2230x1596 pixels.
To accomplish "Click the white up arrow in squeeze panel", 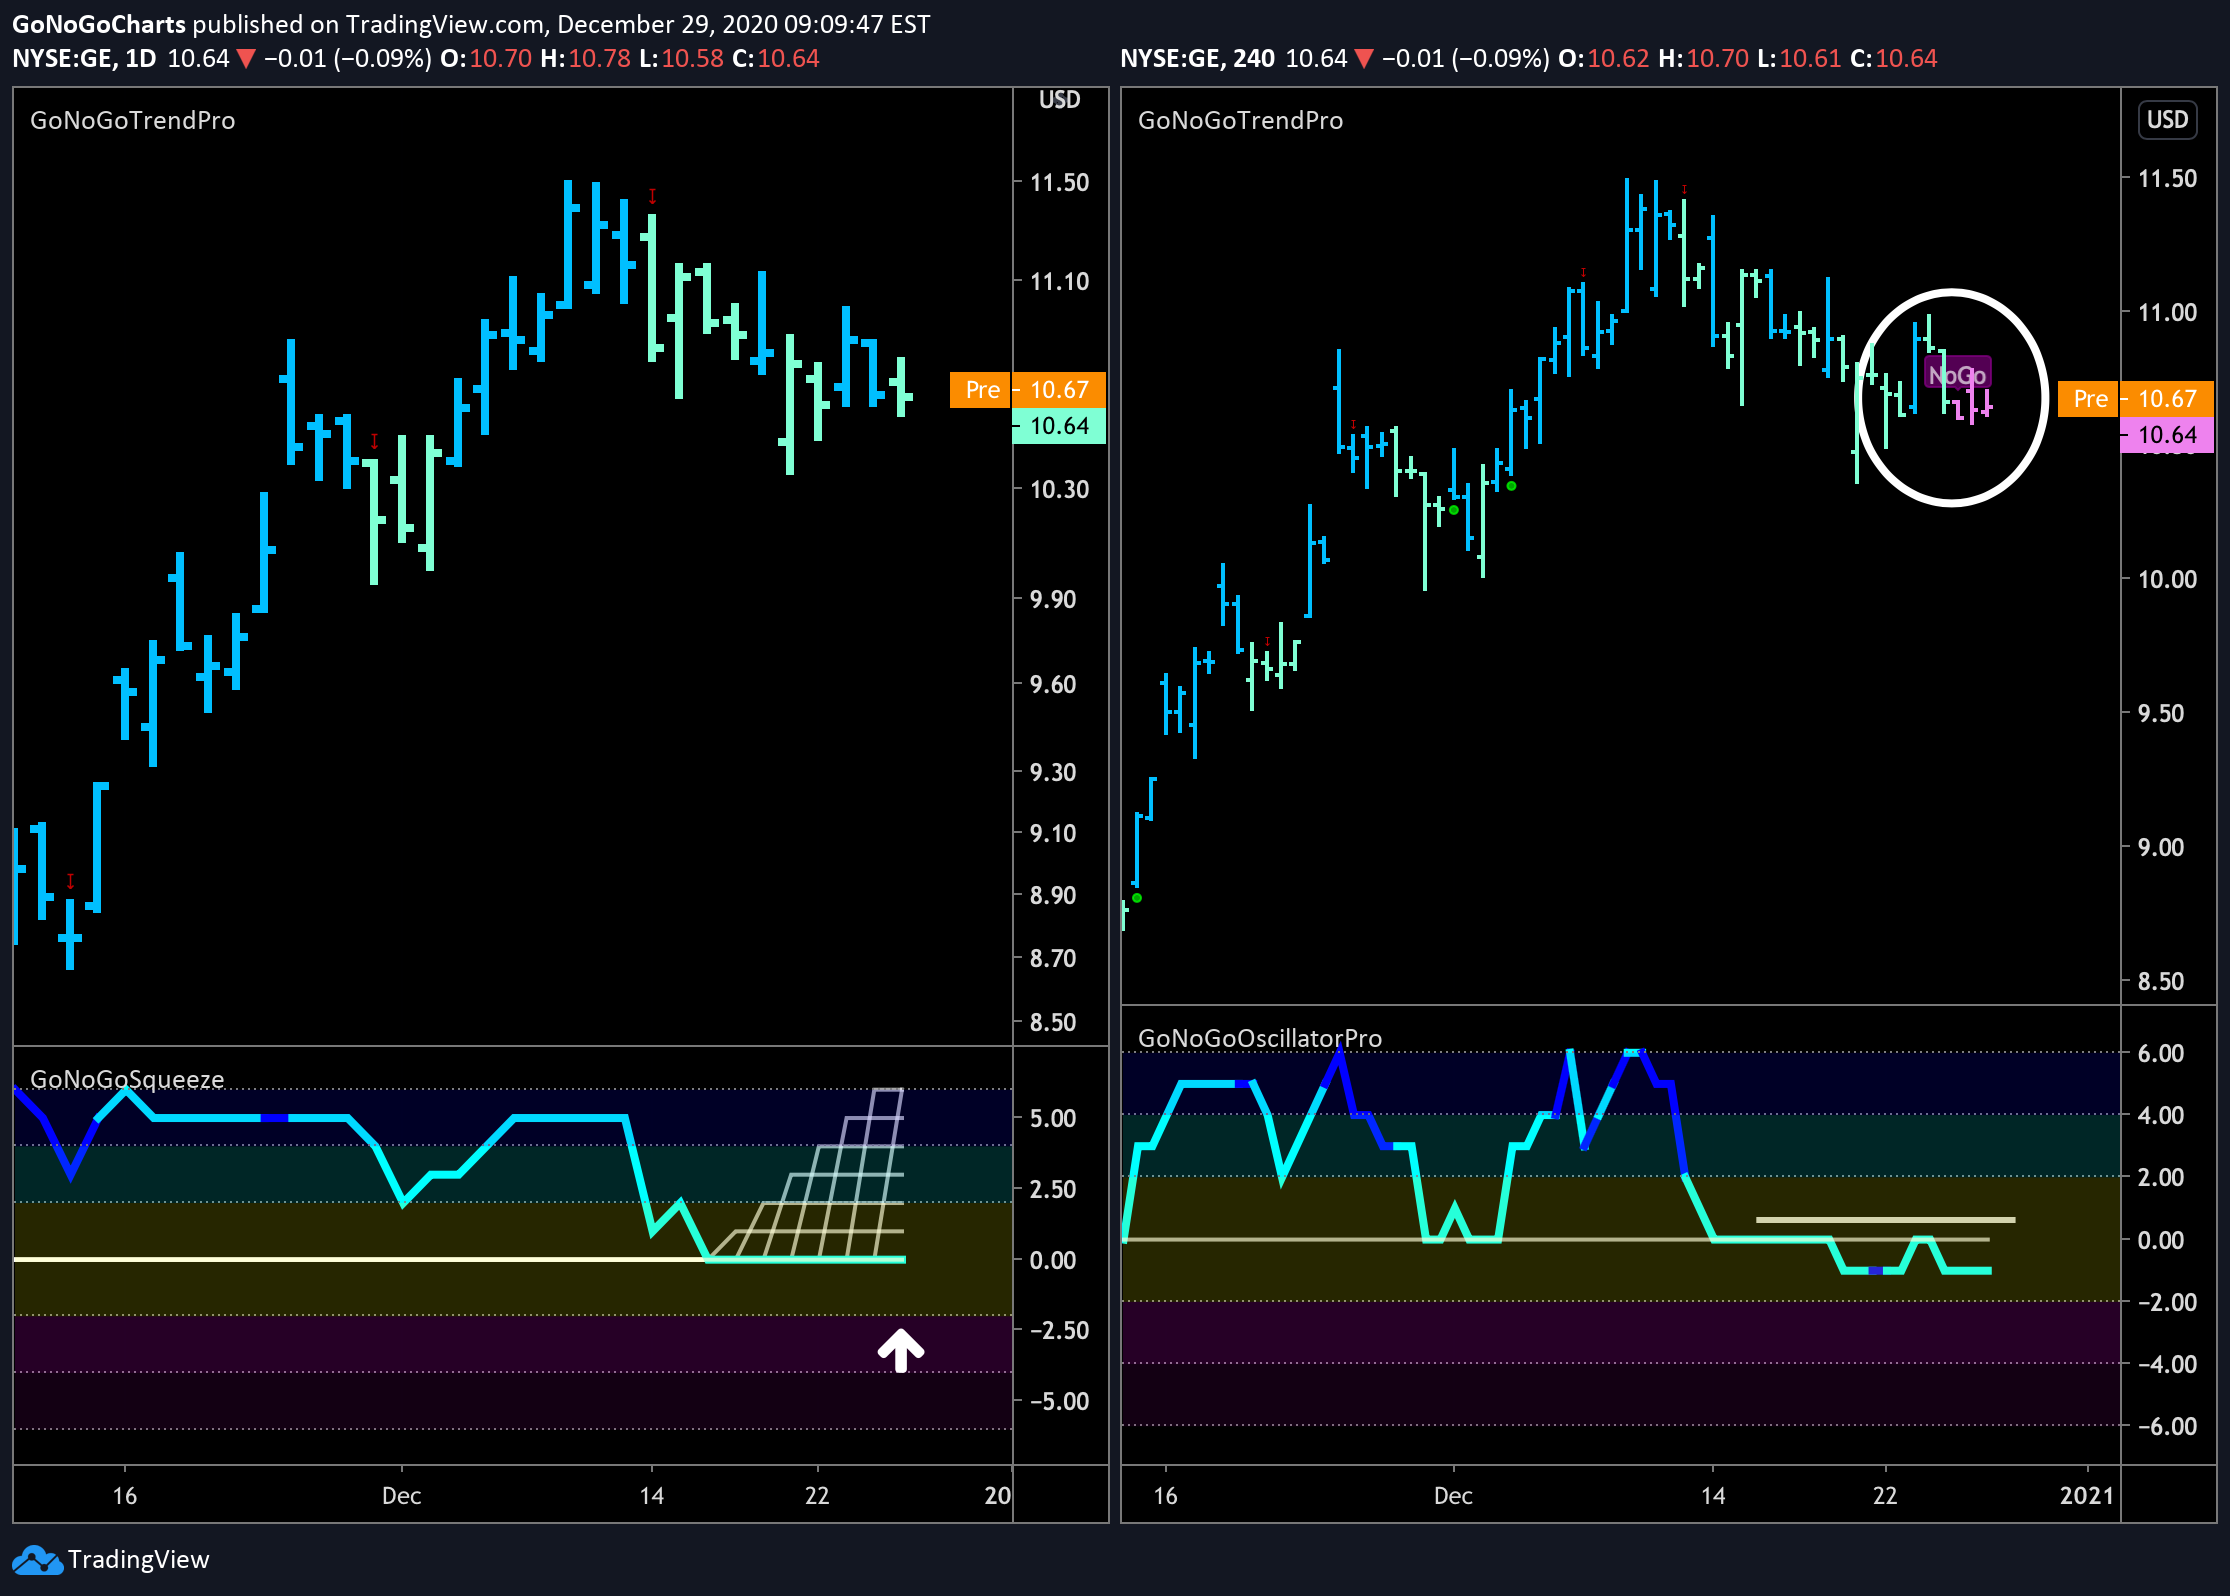I will click(900, 1350).
